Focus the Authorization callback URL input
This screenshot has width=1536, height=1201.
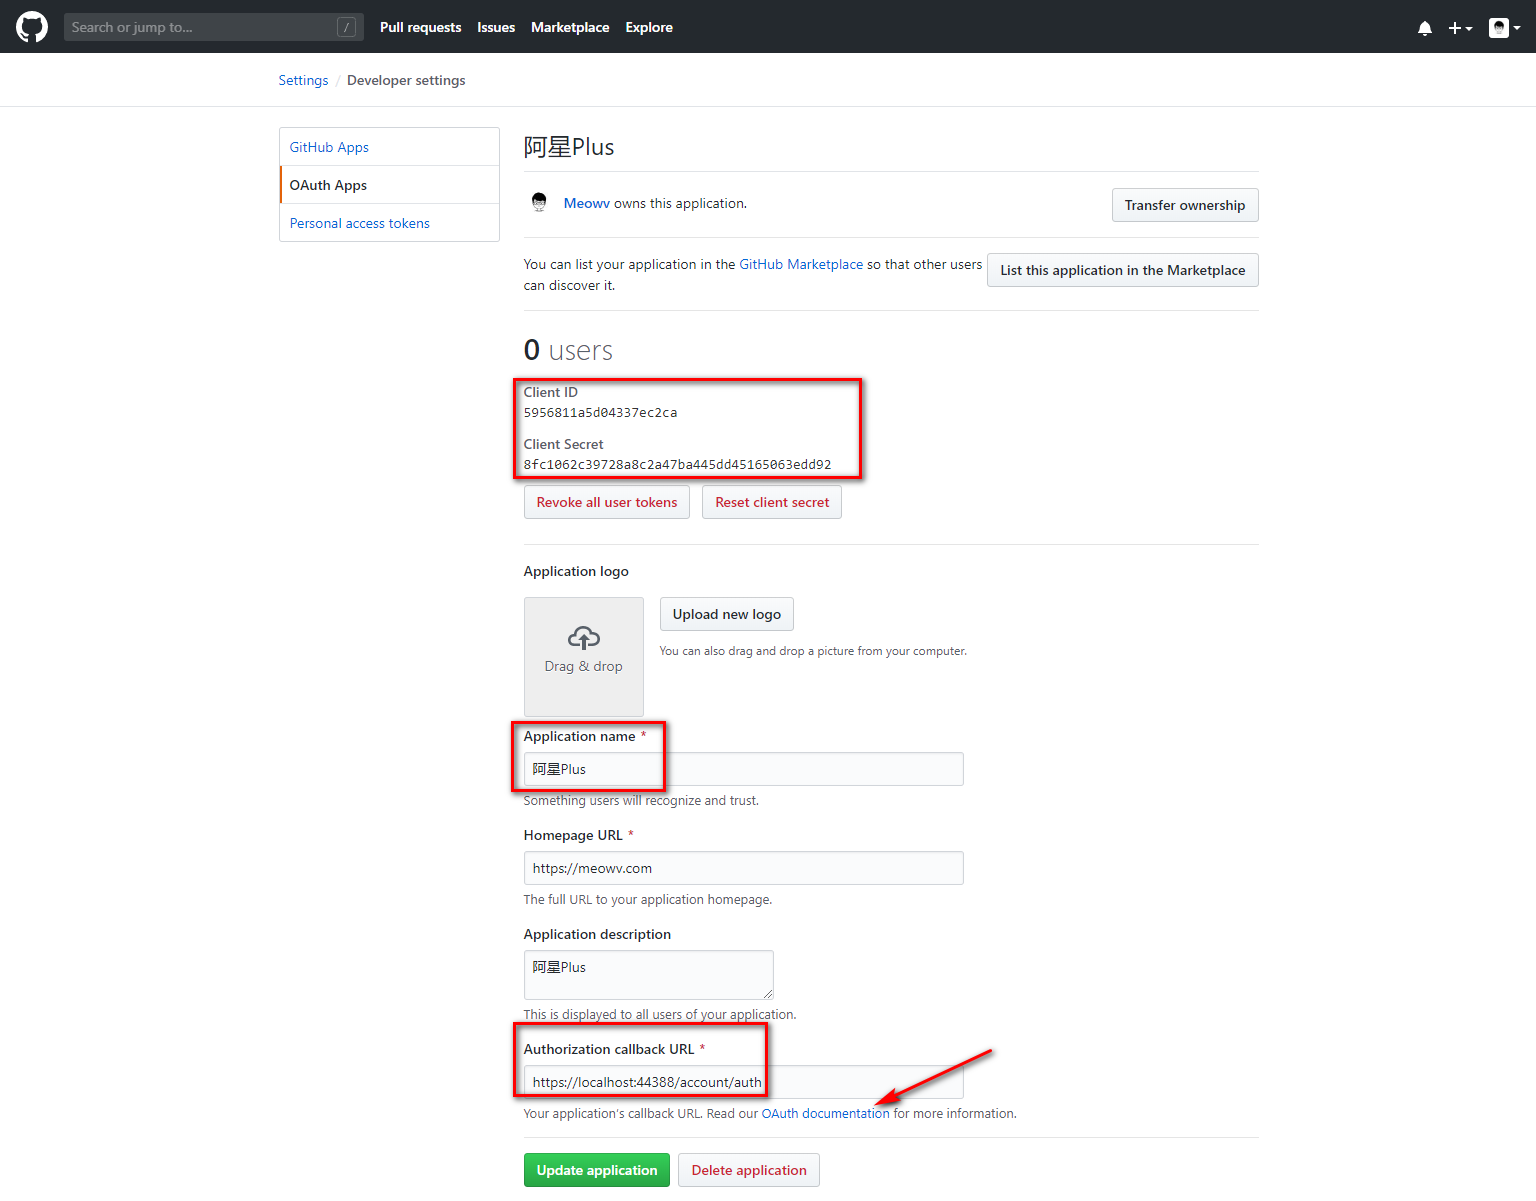coord(743,1082)
